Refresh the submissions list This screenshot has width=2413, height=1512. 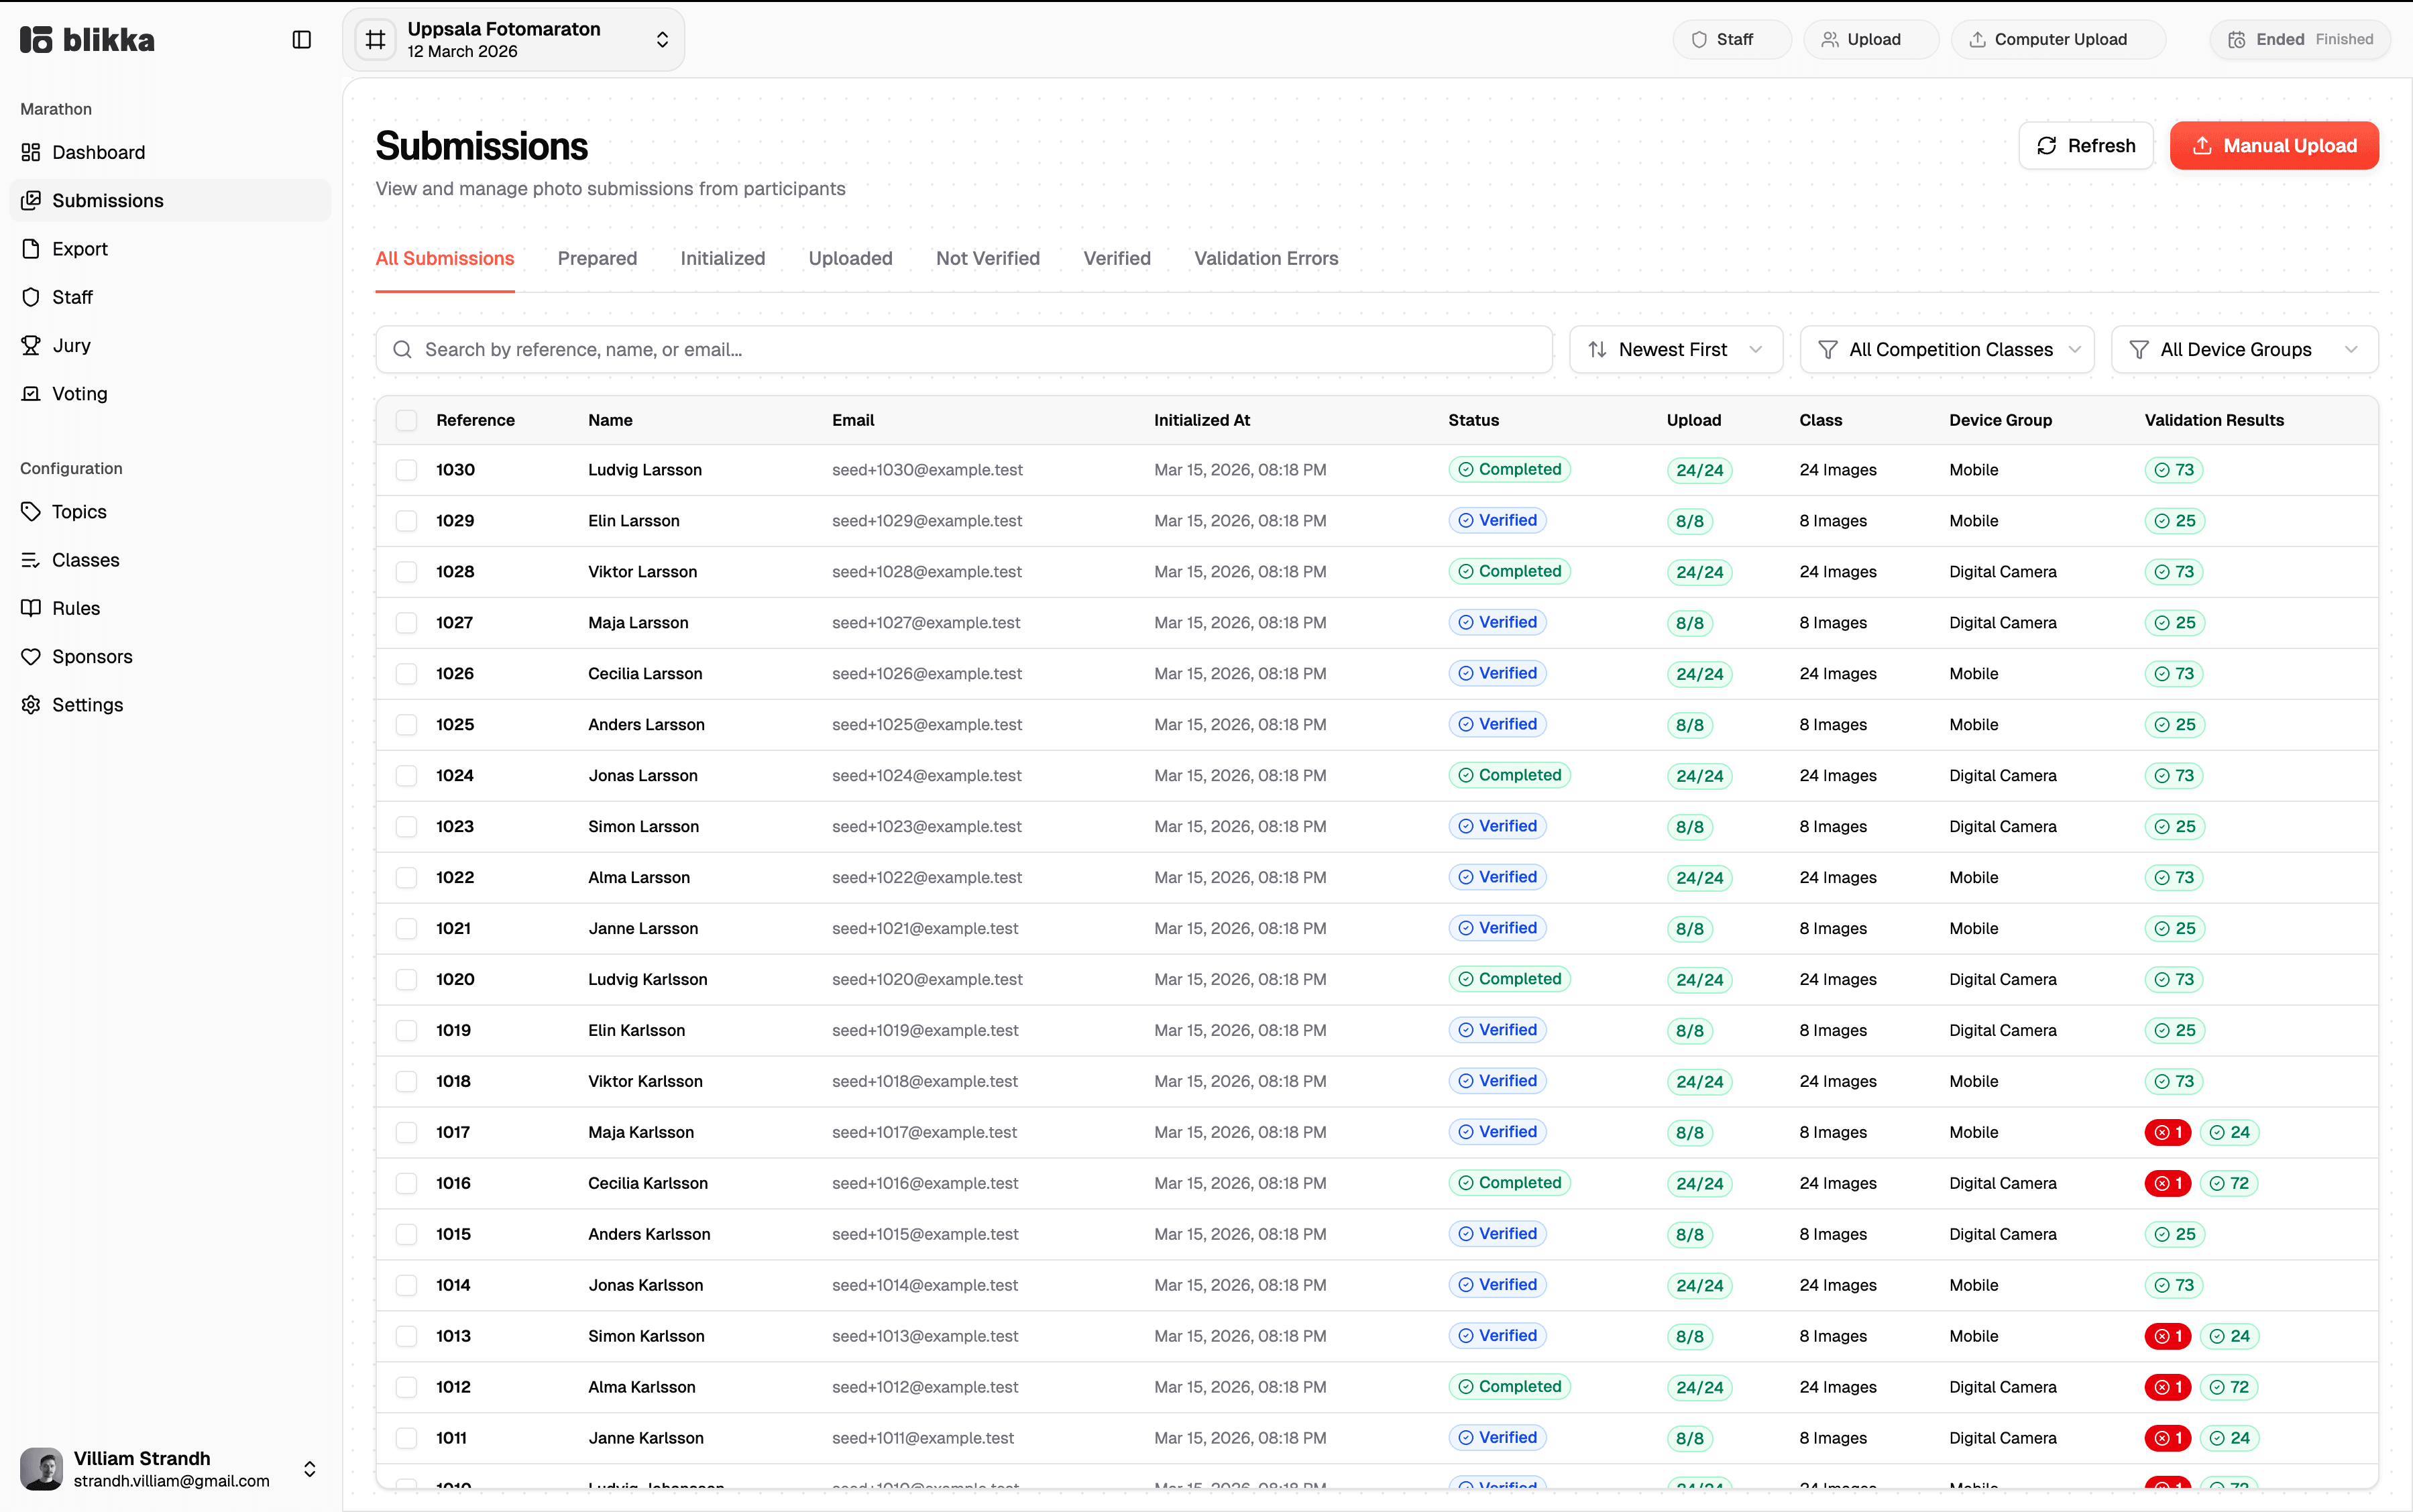(2086, 145)
